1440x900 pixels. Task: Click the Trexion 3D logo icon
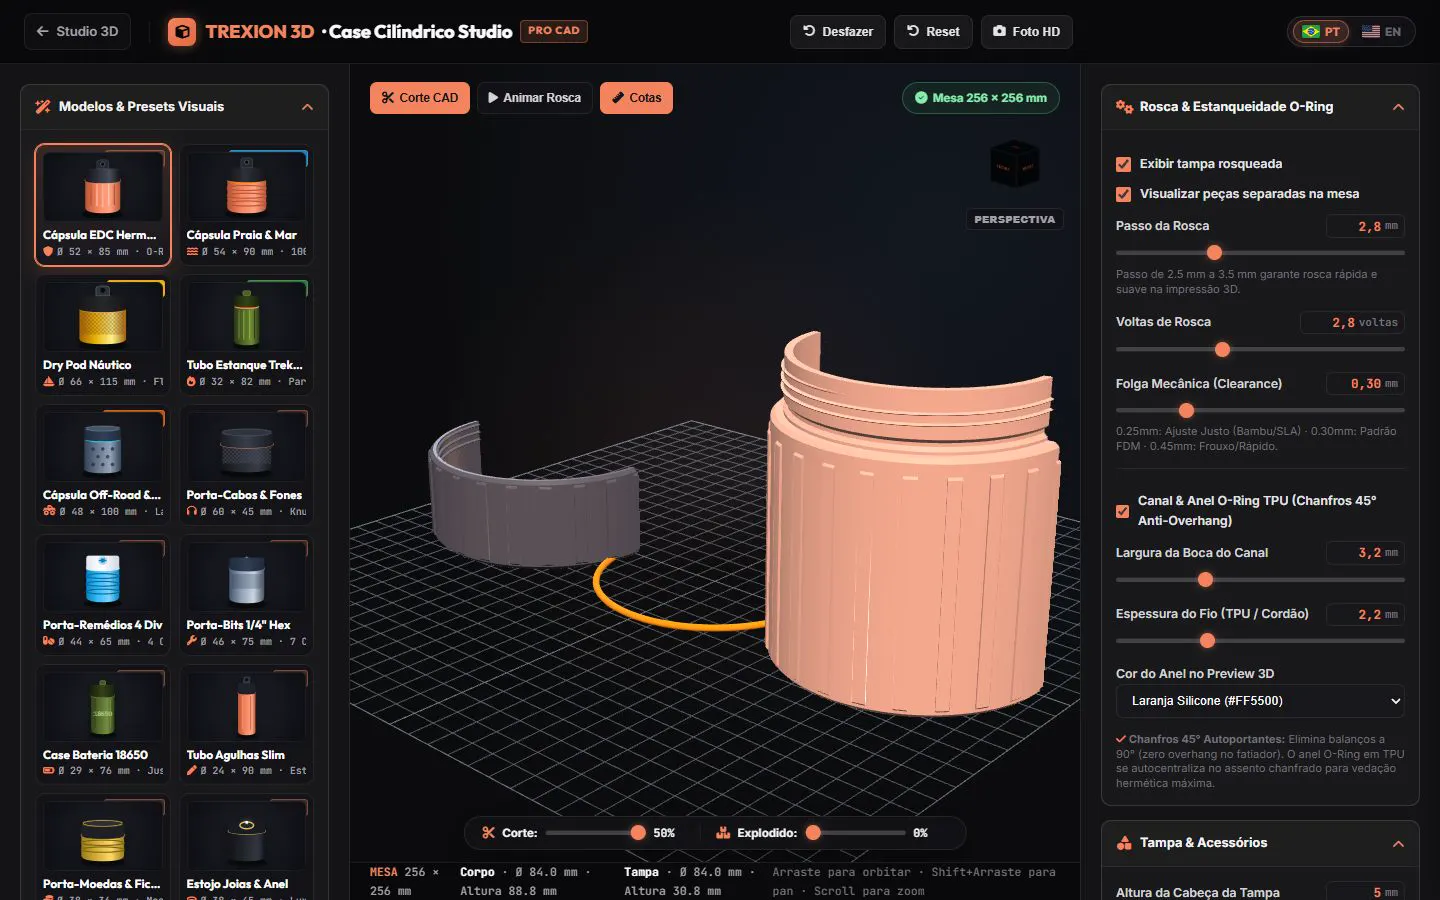pyautogui.click(x=182, y=32)
